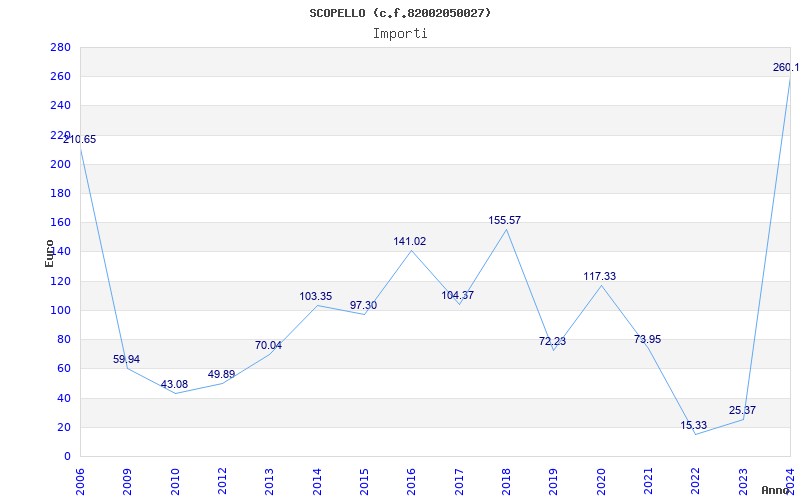This screenshot has width=800, height=500.
Task: Click the 117.33 label above 2020
Action: (x=599, y=277)
